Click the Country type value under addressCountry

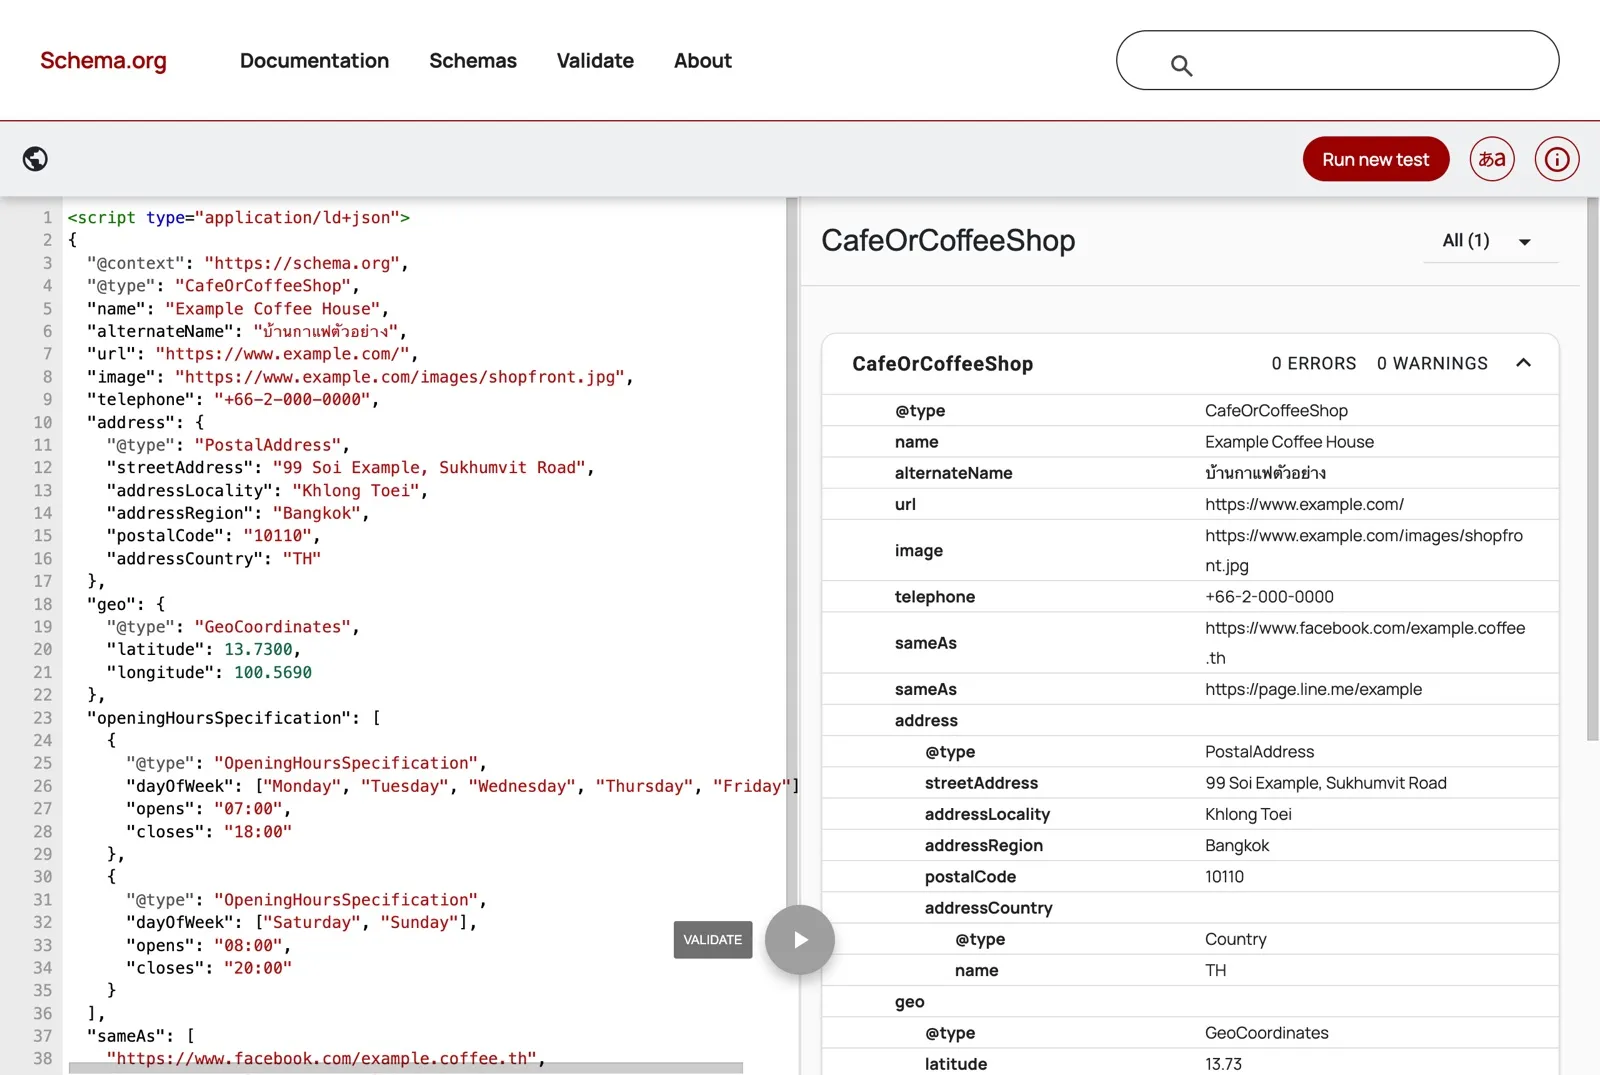click(x=1235, y=939)
